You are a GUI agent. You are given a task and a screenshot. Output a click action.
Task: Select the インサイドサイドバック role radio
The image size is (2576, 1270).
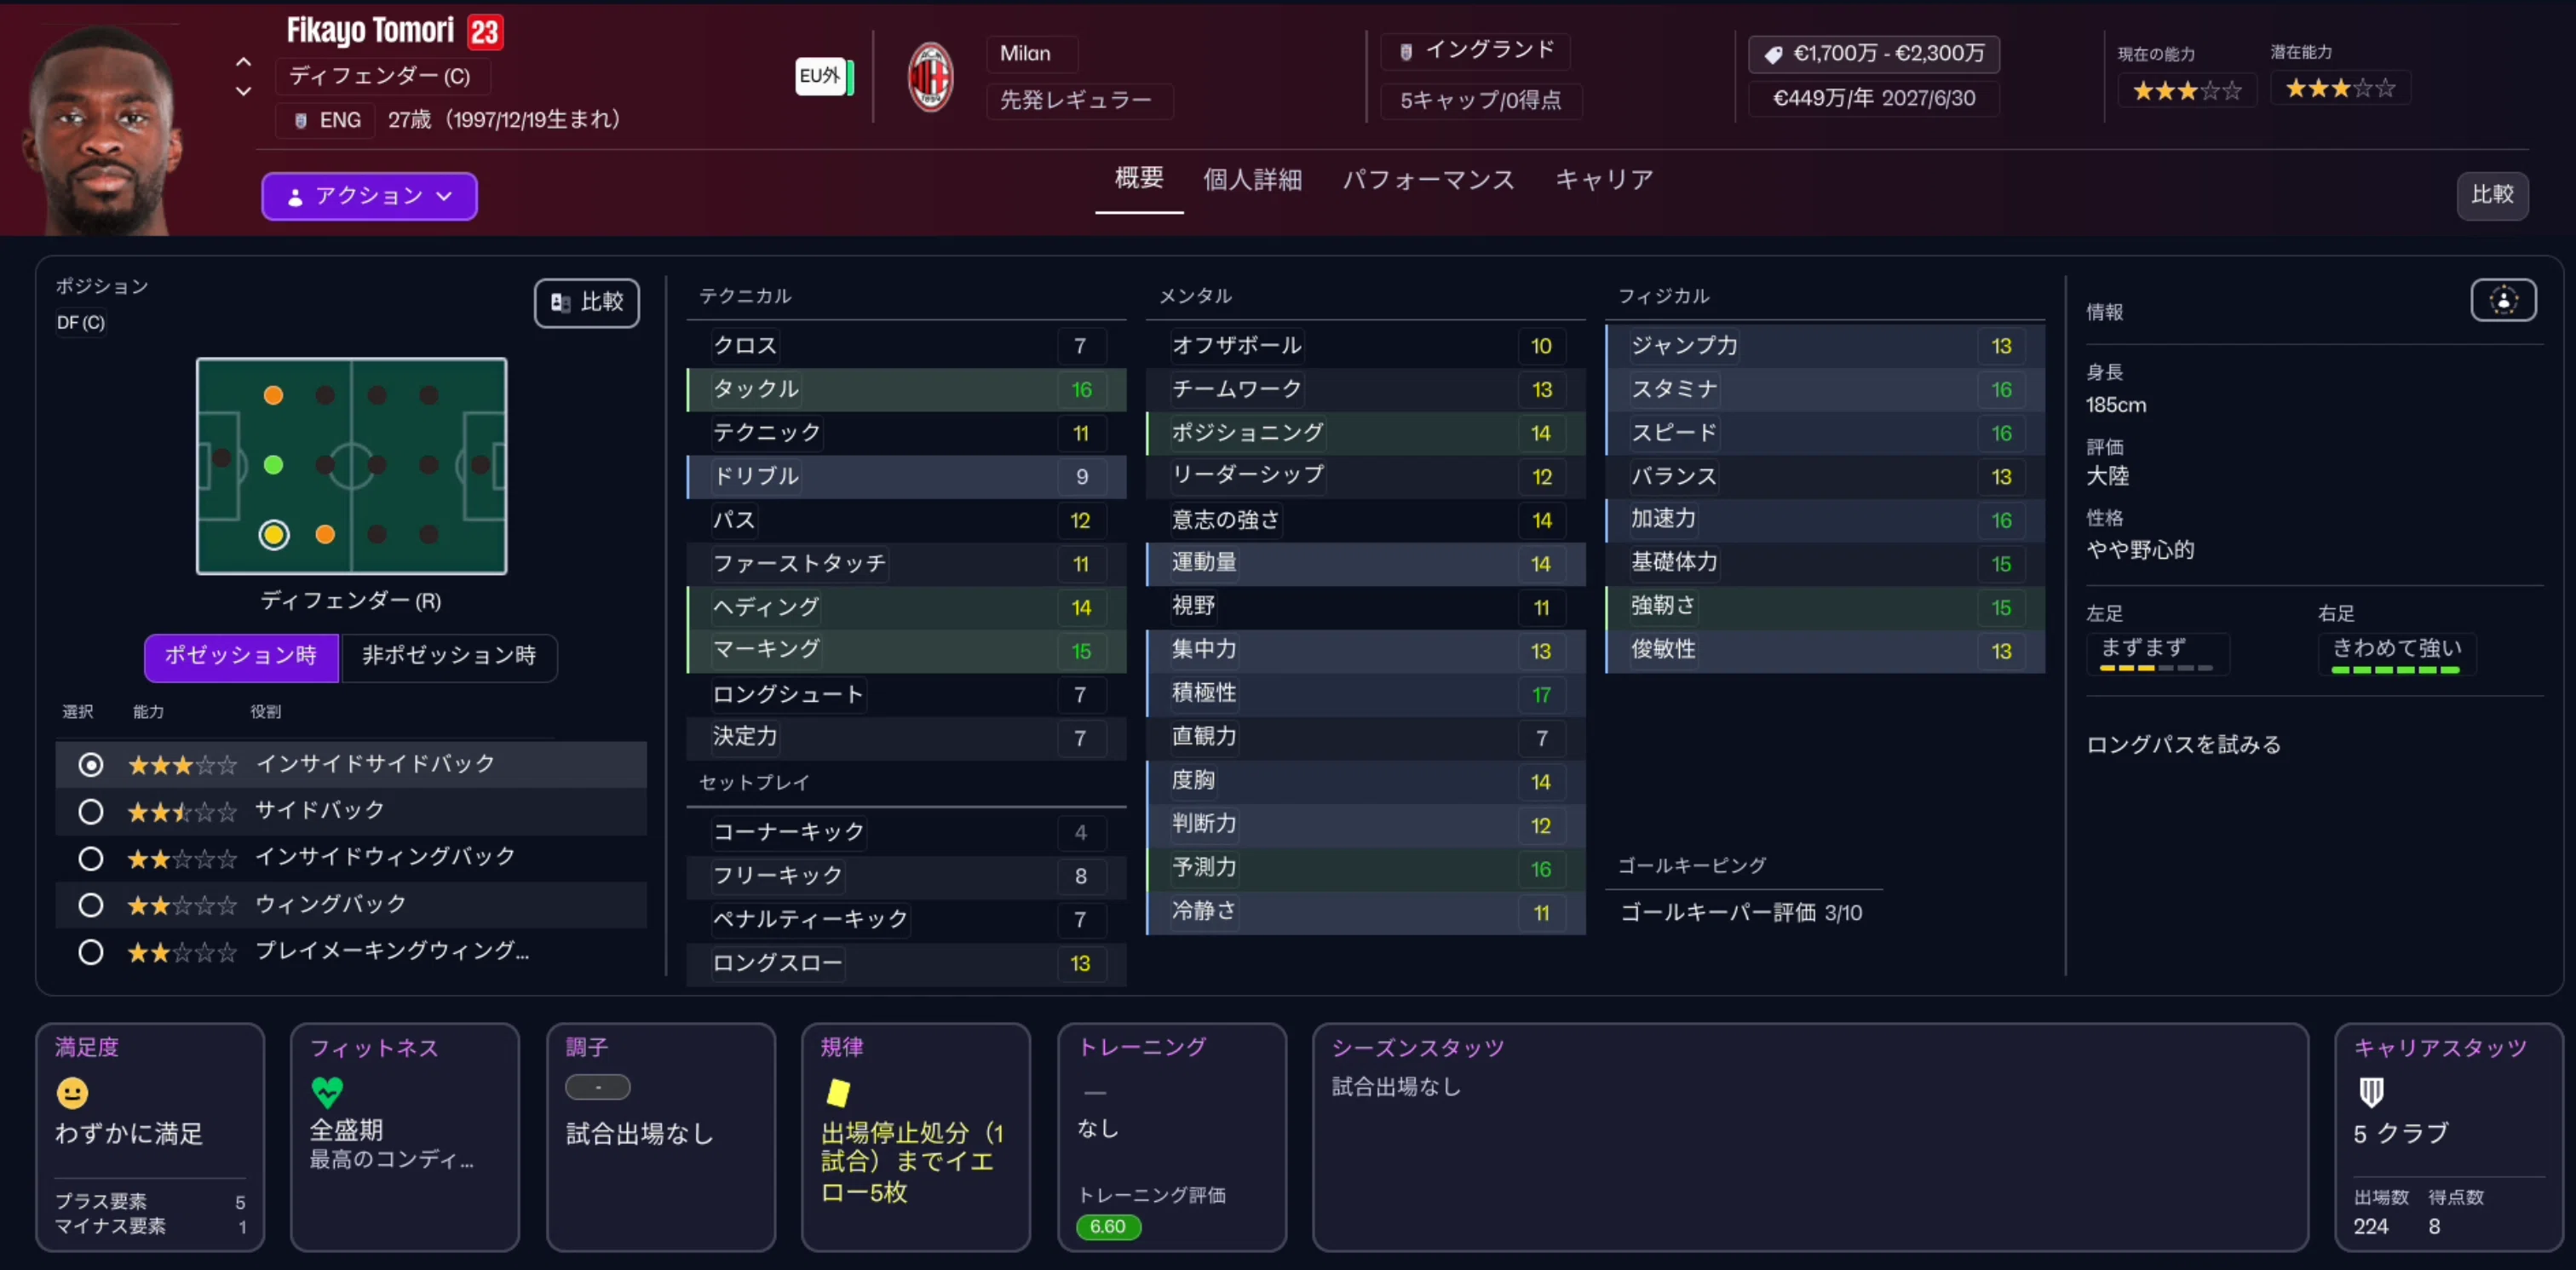(x=91, y=765)
